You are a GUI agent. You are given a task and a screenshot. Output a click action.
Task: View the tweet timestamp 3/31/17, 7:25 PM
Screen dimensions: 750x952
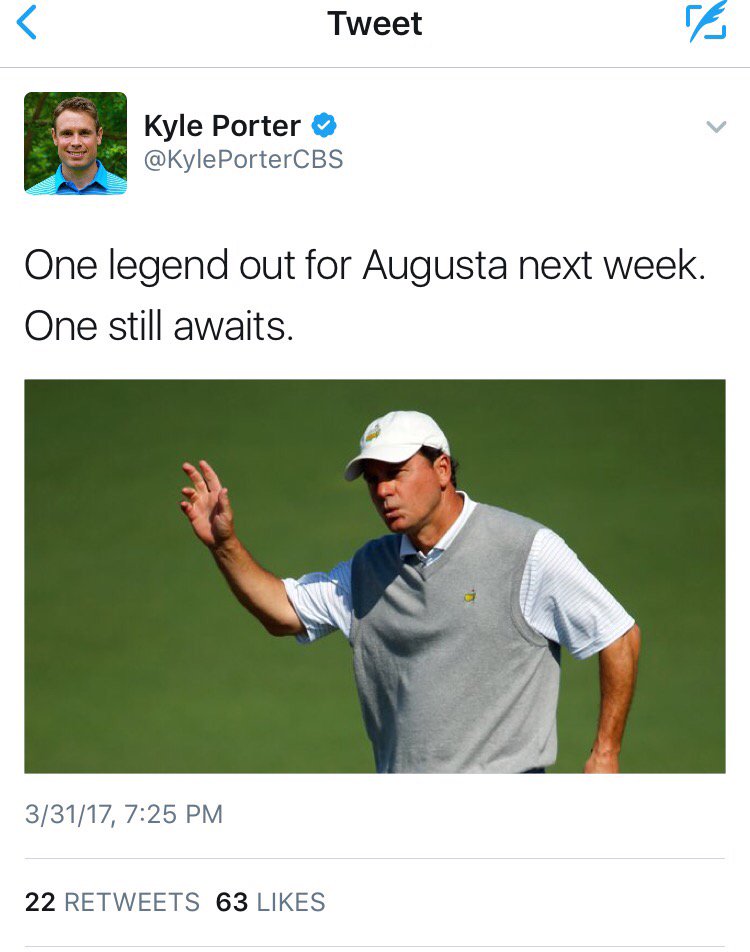[x=124, y=814]
